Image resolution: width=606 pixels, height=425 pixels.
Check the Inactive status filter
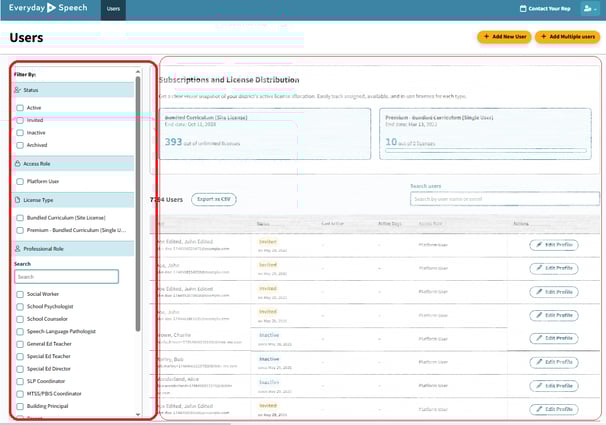click(20, 133)
